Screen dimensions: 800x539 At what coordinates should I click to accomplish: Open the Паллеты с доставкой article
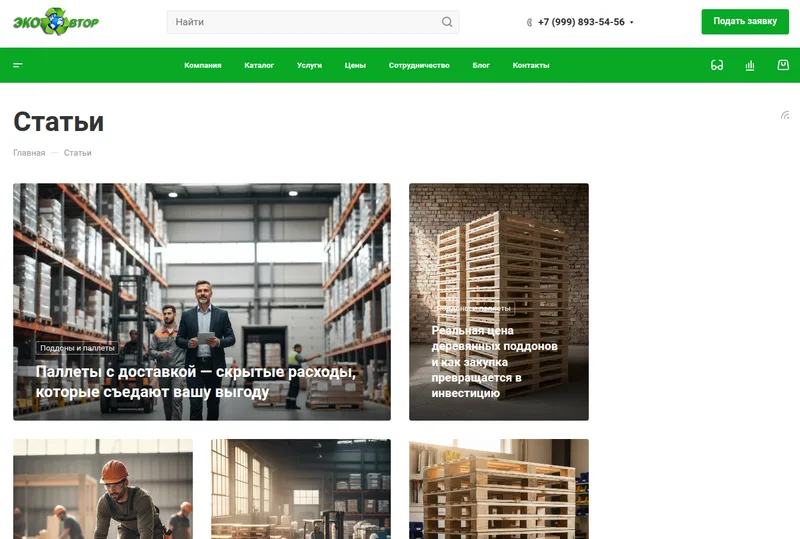coord(196,381)
